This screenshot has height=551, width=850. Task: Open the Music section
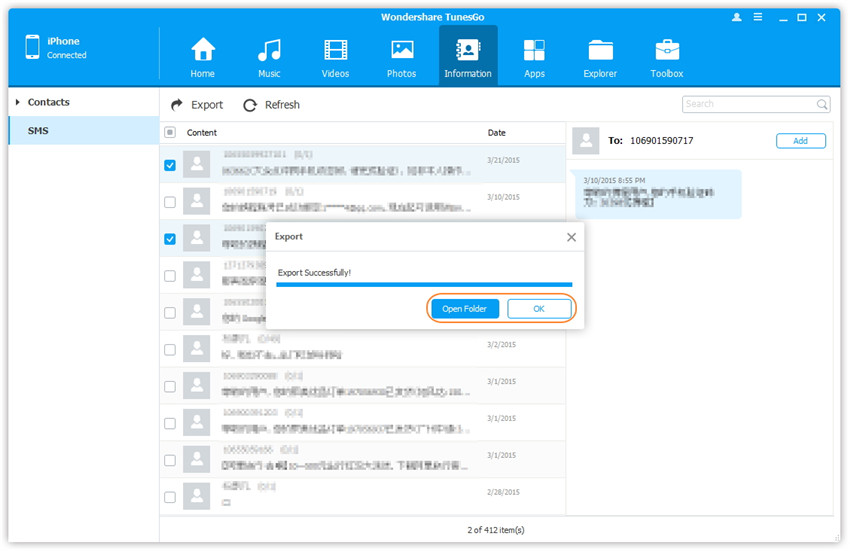(269, 57)
